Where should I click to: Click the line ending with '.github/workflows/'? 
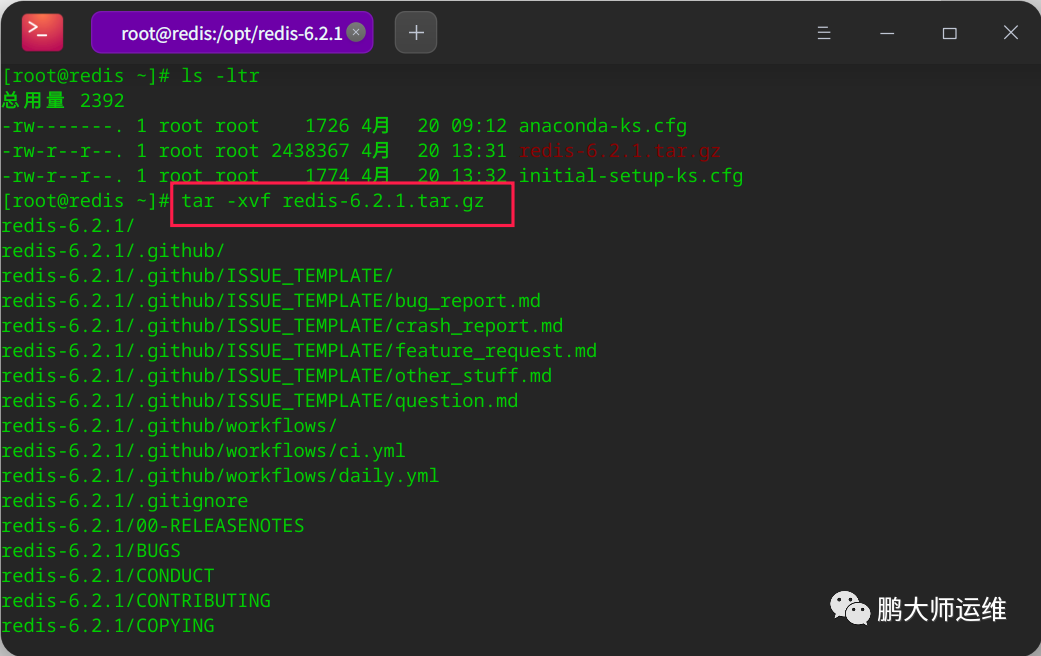pyautogui.click(x=169, y=426)
